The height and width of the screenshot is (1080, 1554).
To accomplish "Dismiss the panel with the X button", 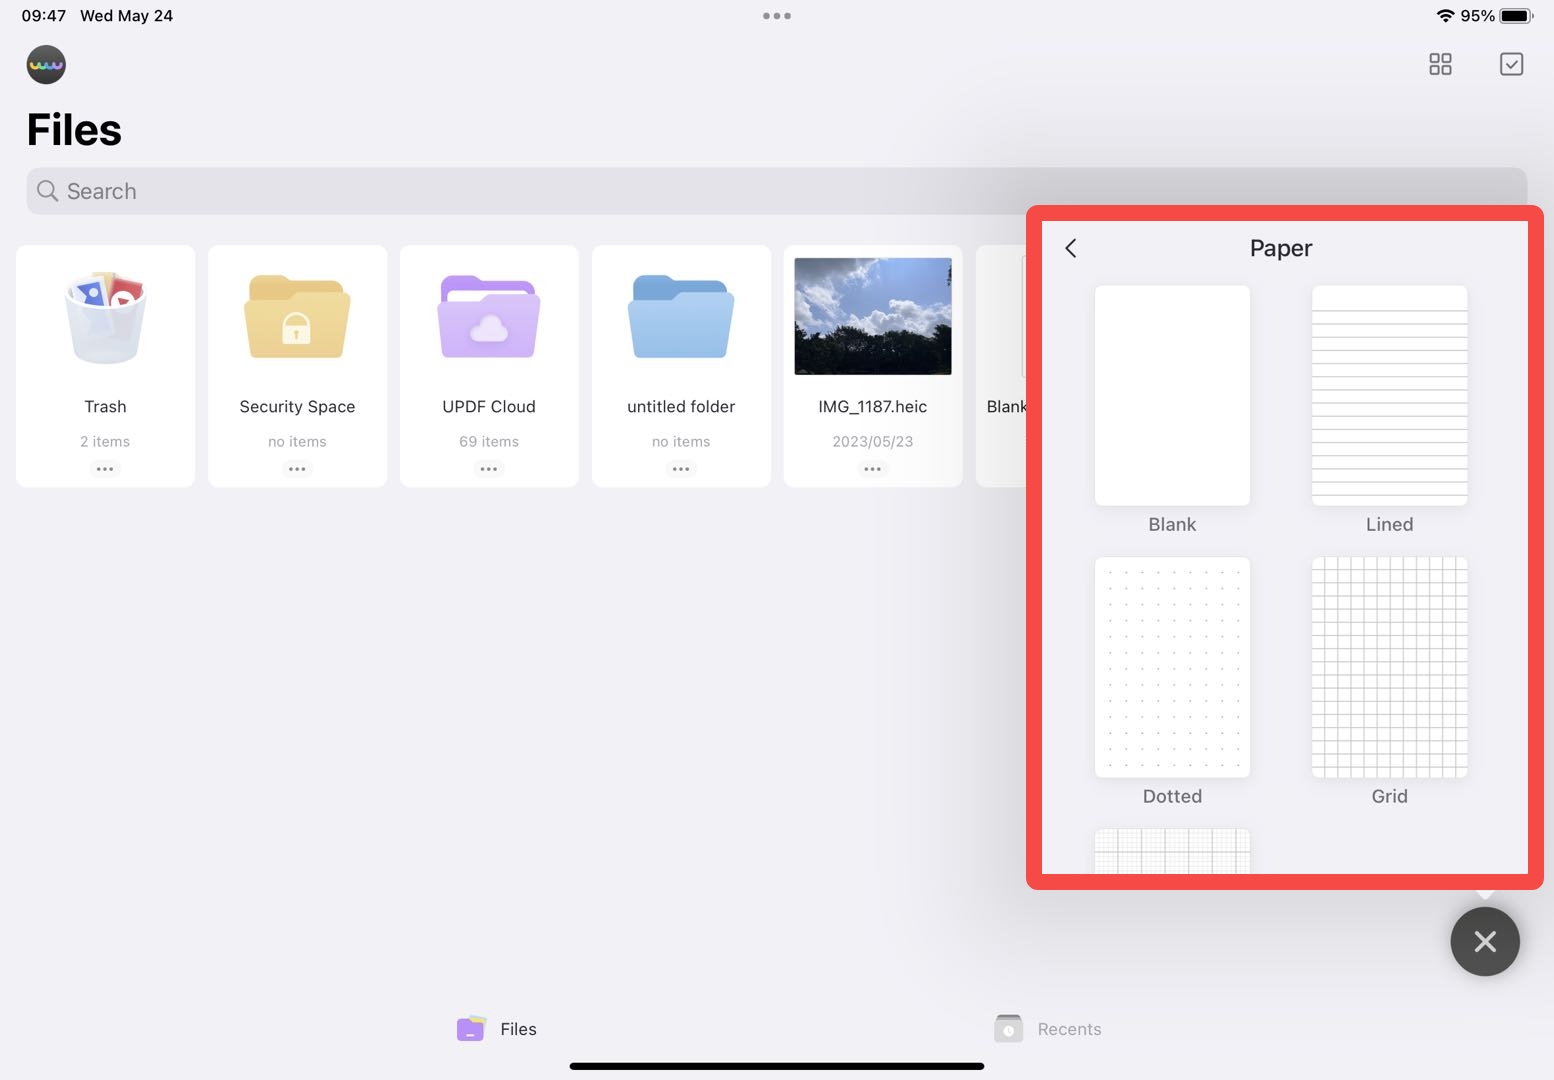I will coord(1485,941).
